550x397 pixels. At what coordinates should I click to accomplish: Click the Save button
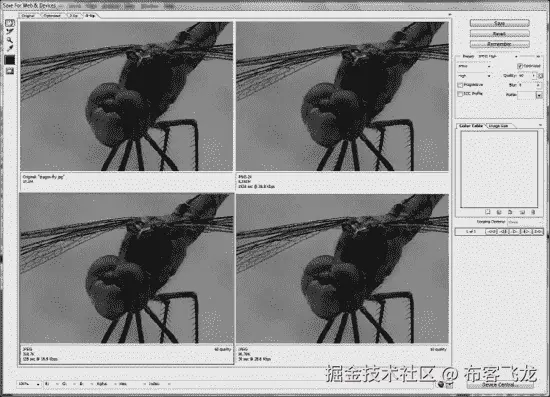(x=499, y=23)
